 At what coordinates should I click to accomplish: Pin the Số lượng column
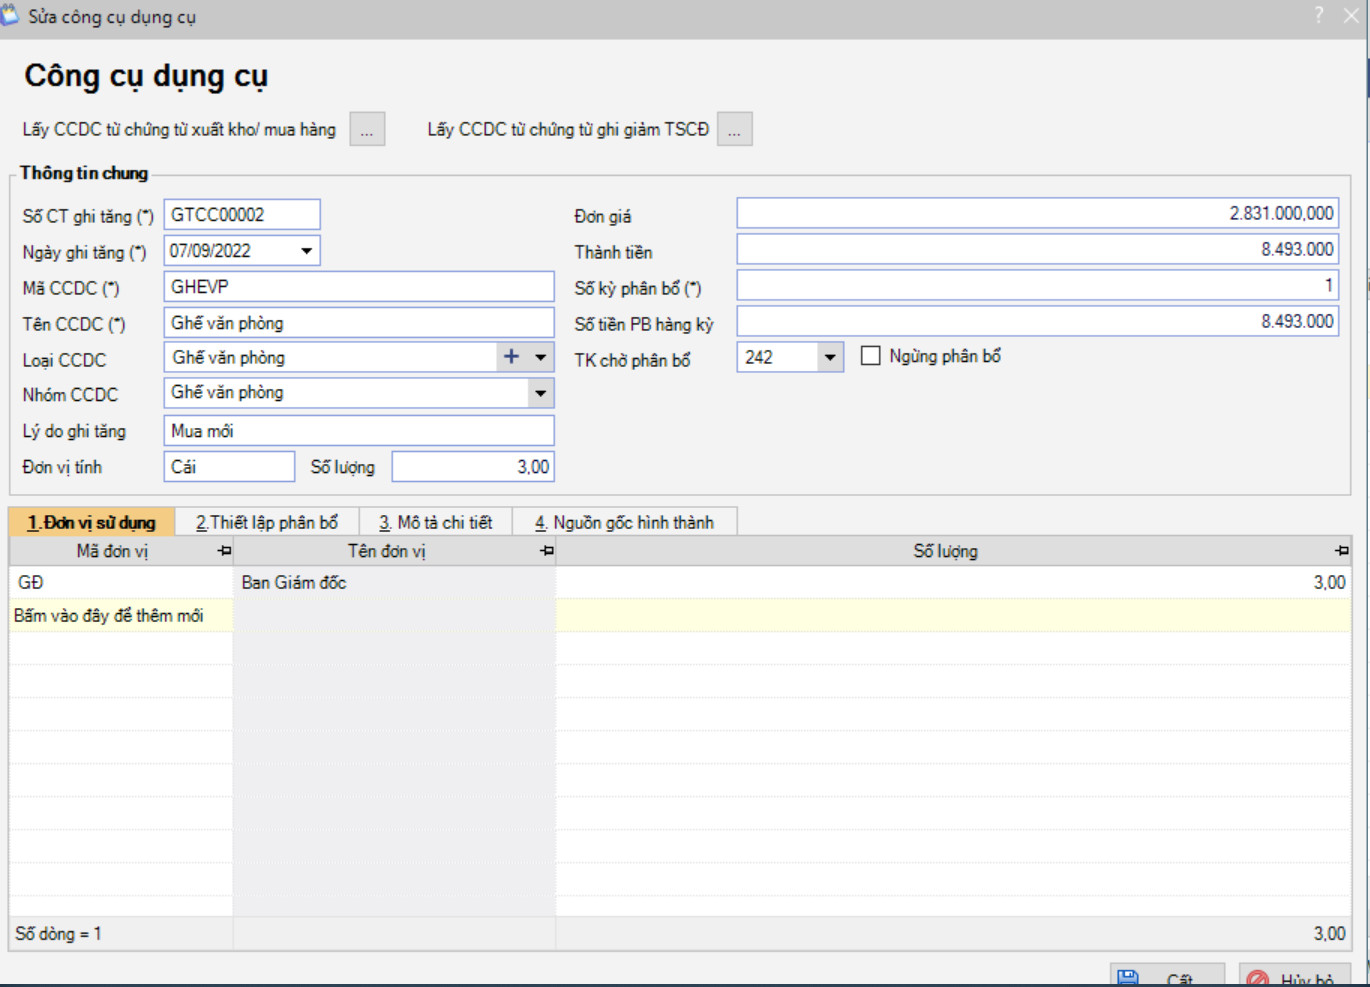1342,551
